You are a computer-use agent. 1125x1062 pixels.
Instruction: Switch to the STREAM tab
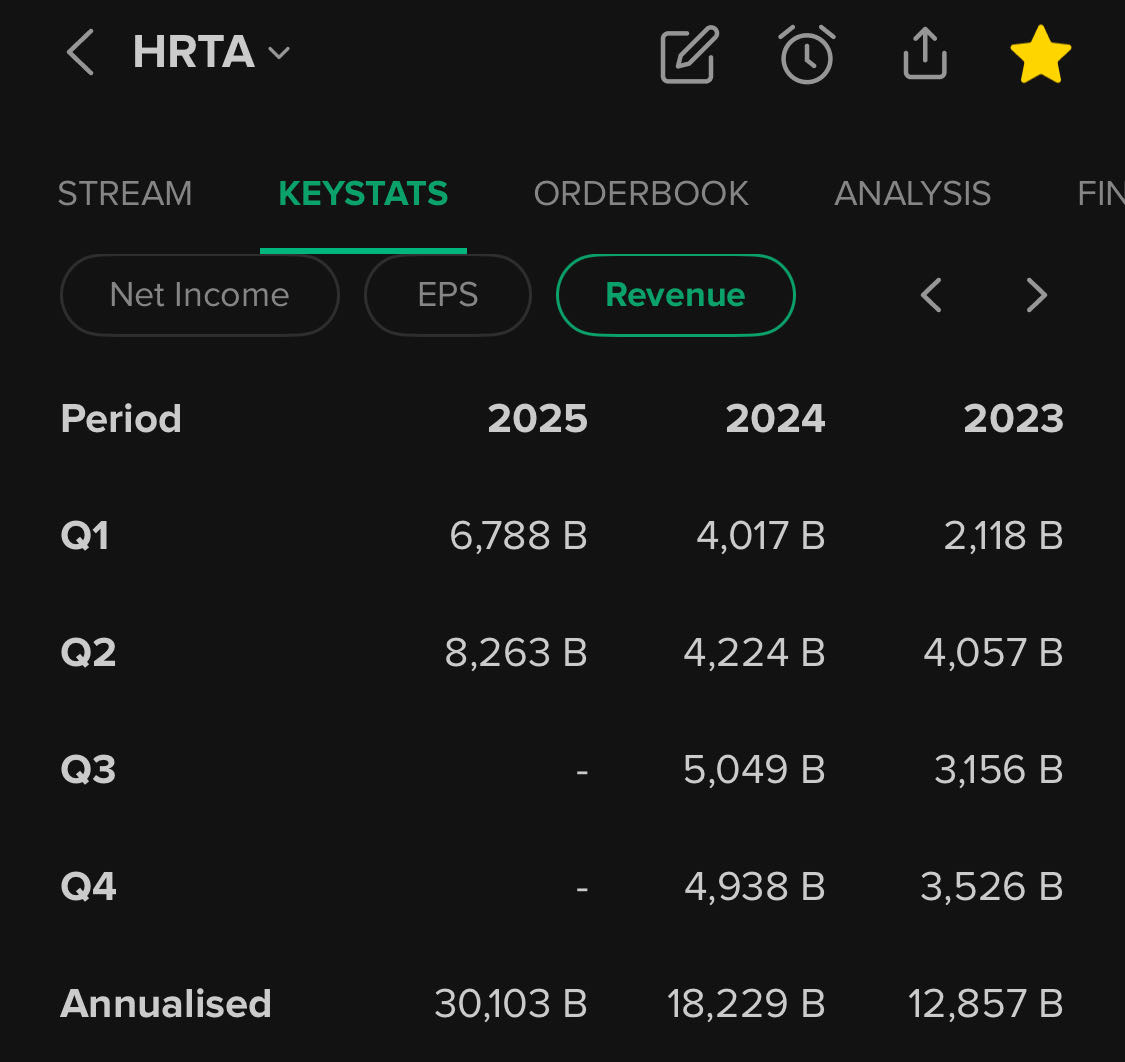click(125, 193)
